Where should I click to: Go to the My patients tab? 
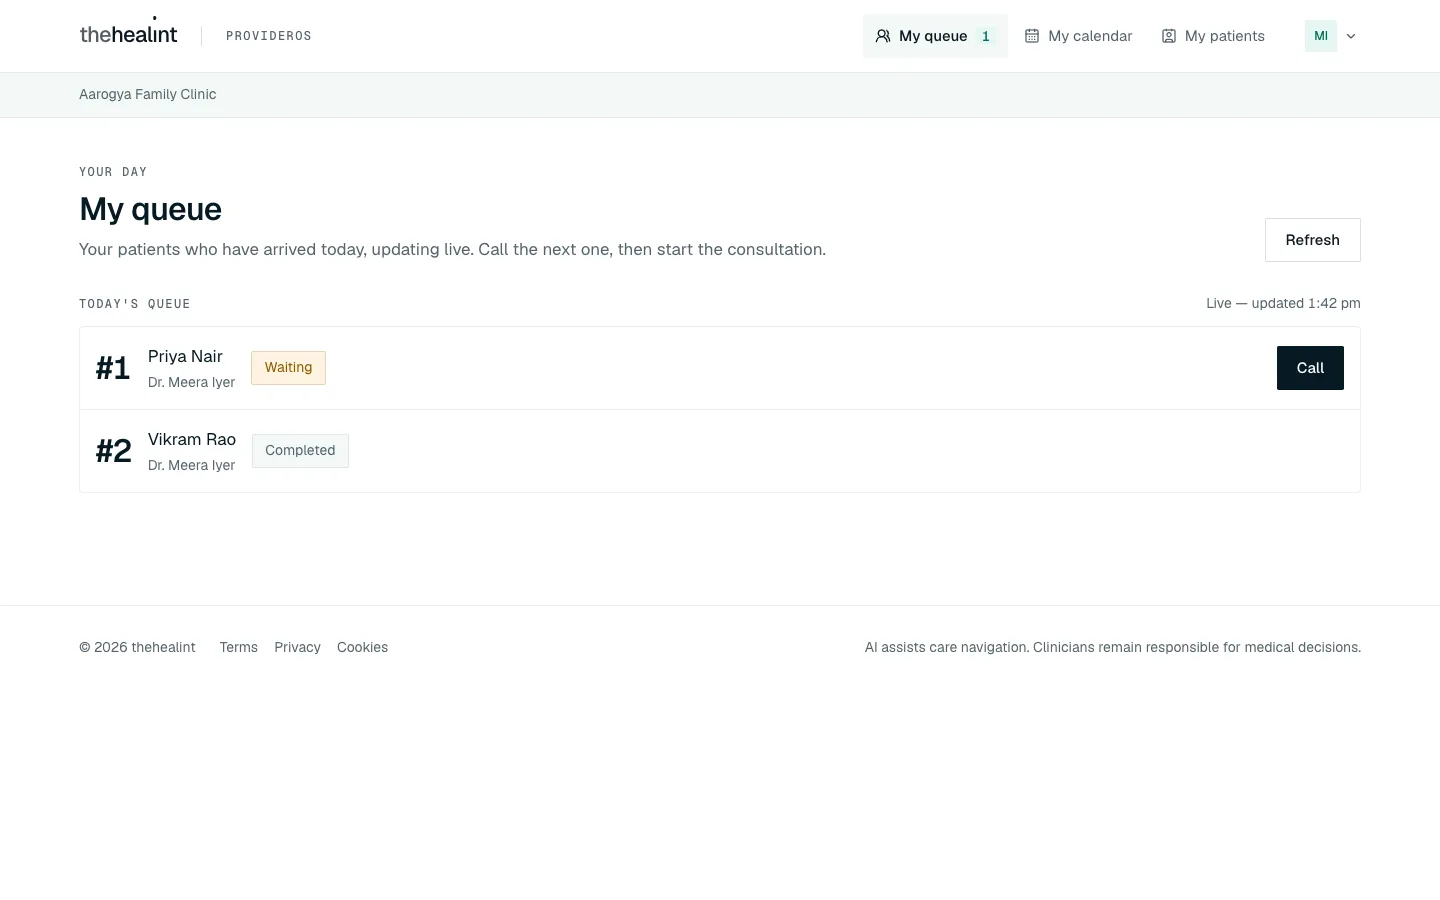[x=1213, y=36]
